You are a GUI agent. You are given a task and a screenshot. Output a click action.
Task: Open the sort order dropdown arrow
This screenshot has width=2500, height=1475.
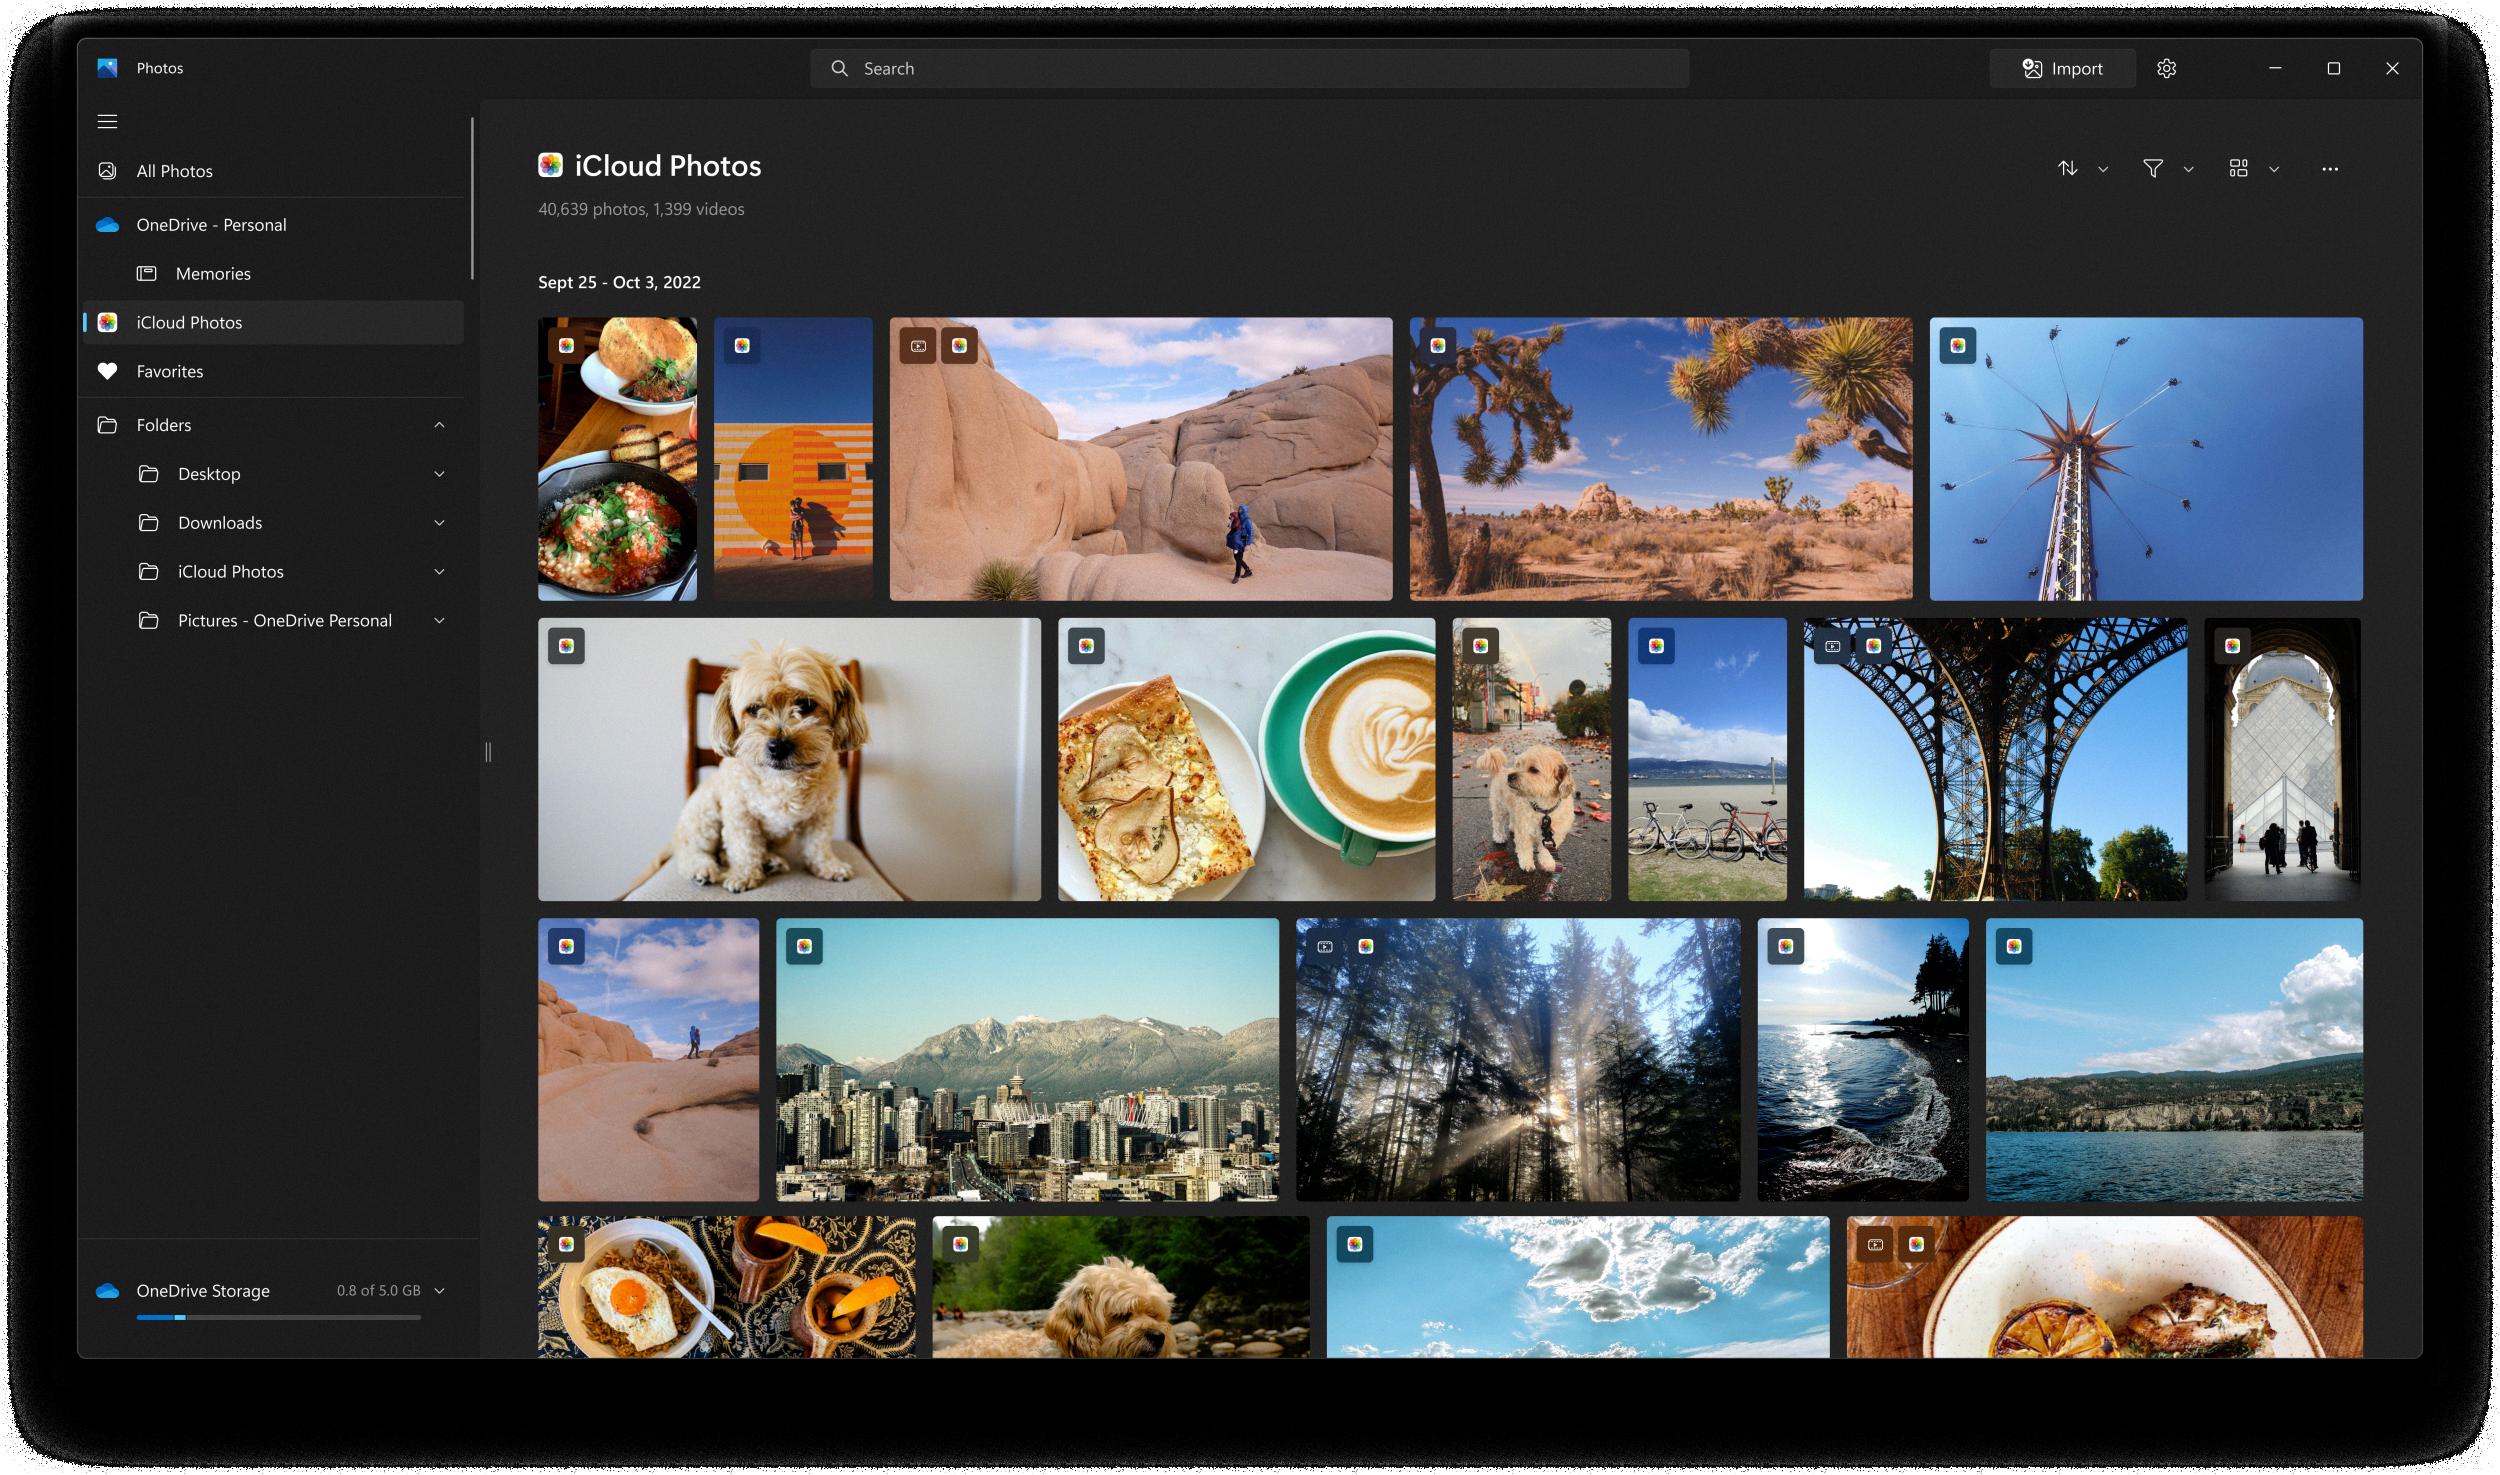tap(2103, 169)
